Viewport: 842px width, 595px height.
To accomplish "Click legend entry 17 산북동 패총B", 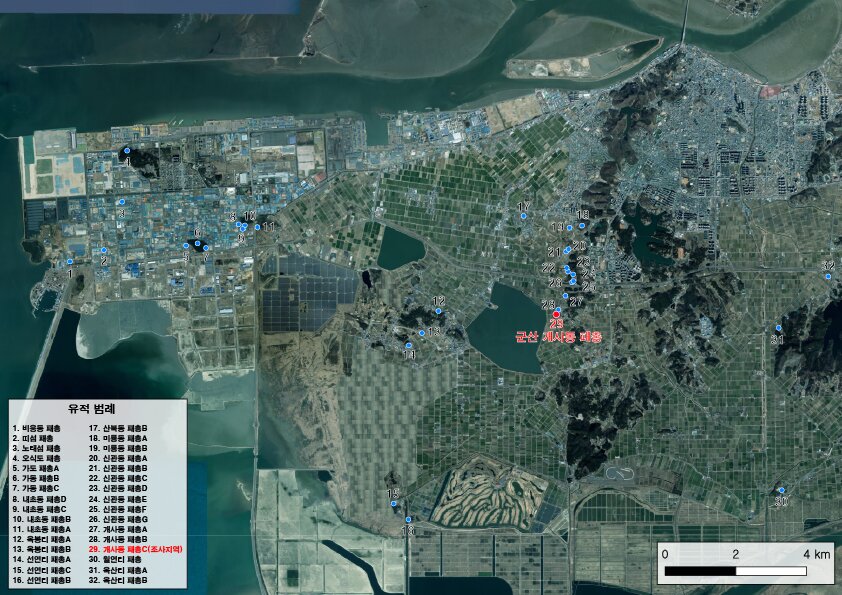I will click(x=118, y=428).
